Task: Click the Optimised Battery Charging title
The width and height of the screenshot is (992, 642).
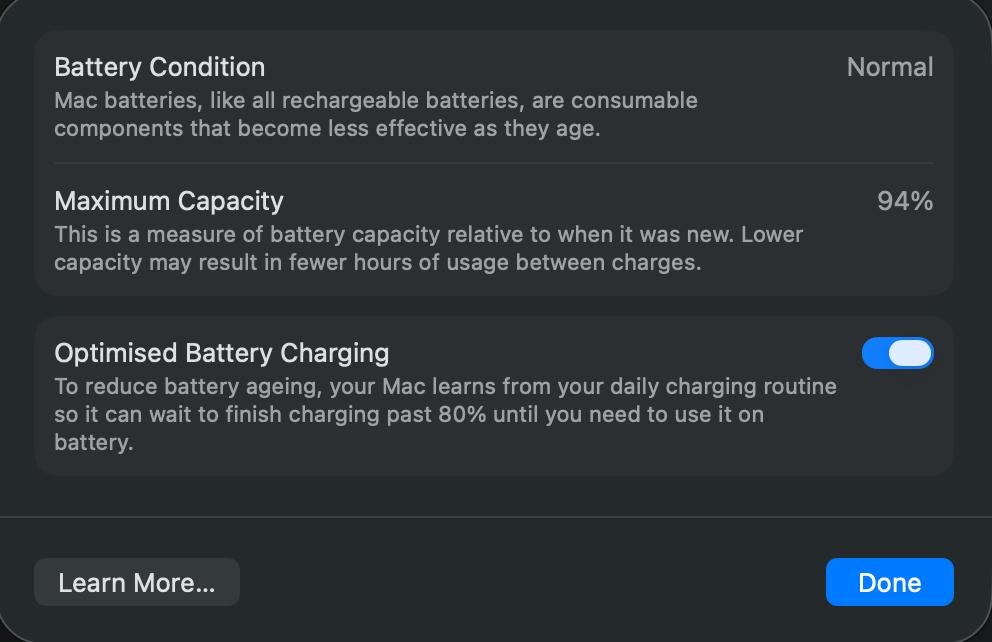Action: point(221,353)
